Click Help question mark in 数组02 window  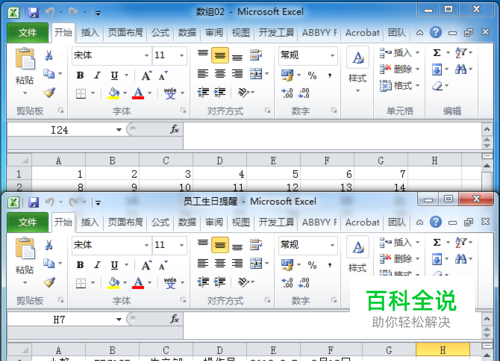point(436,32)
